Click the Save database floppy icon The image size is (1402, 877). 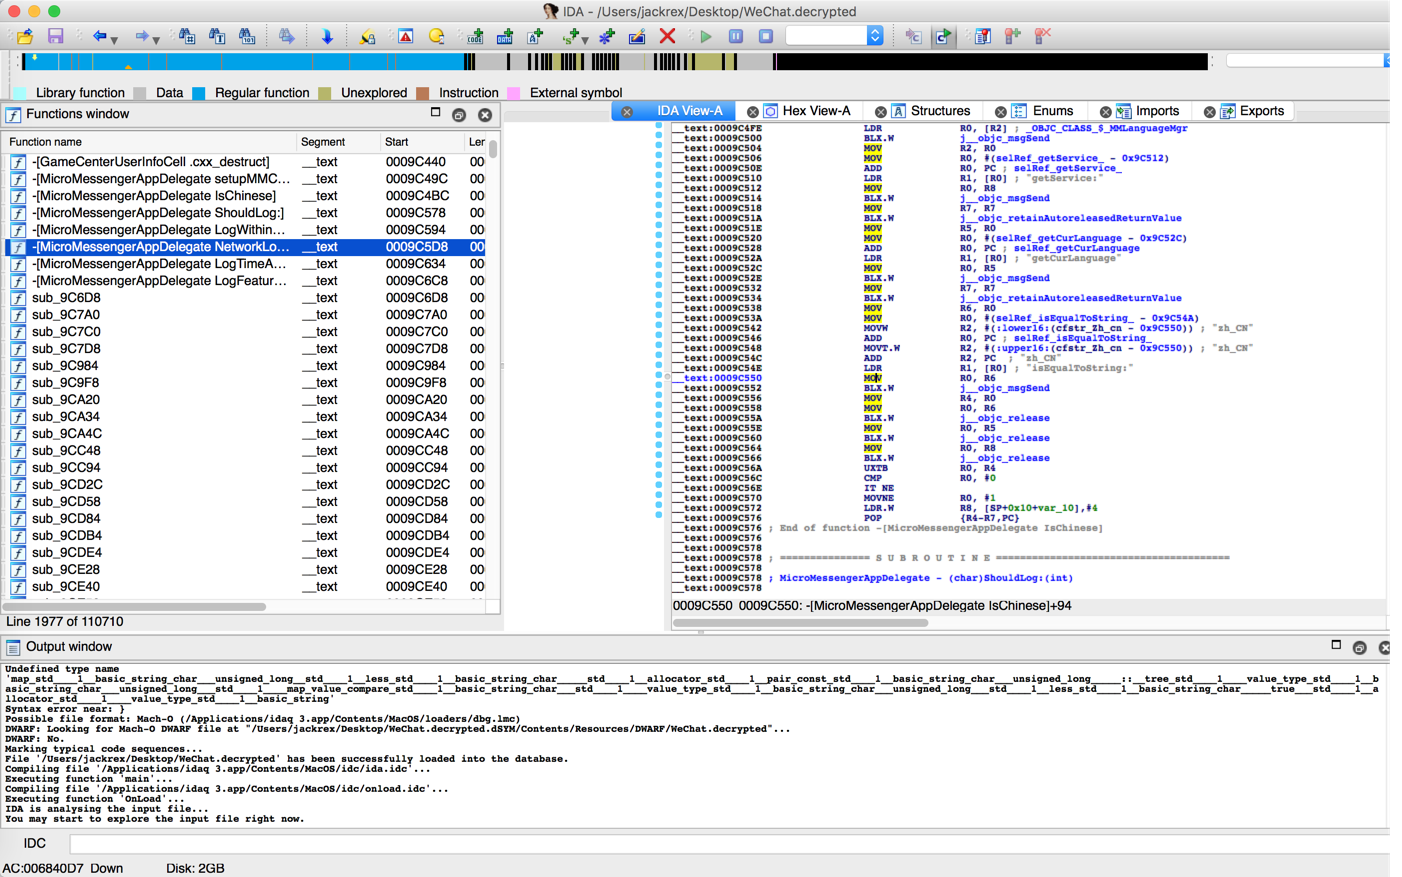pos(56,37)
